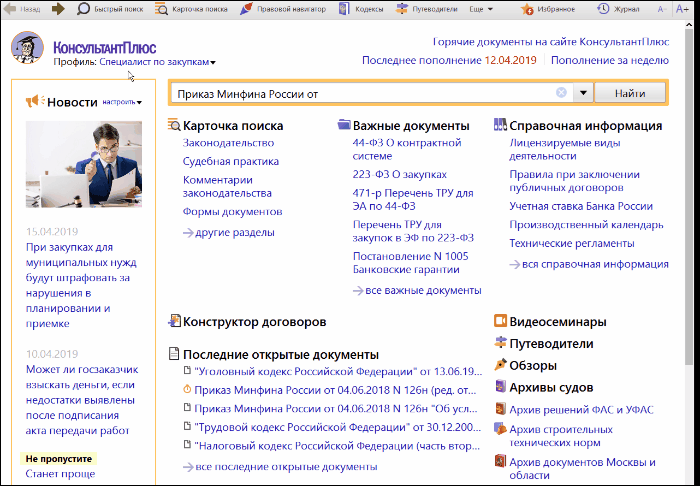Open все последние открытые документы link
Screen dimensions: 700x486
point(280,467)
